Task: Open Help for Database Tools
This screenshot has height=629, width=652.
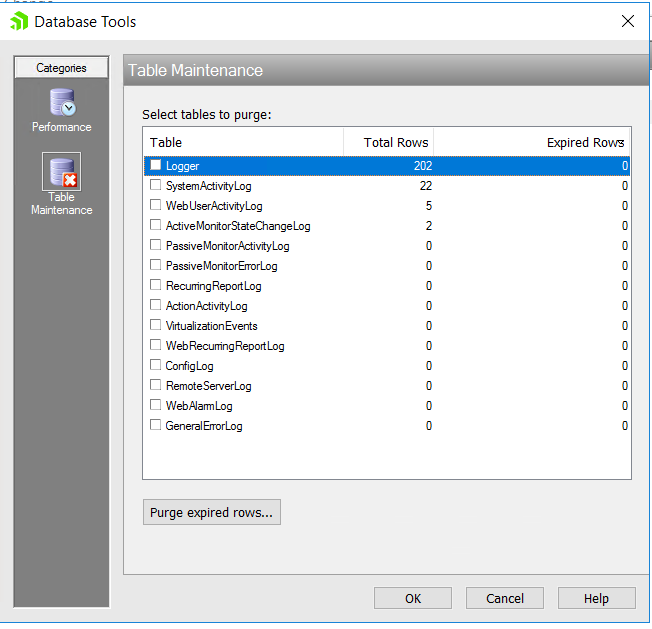Action: click(597, 598)
